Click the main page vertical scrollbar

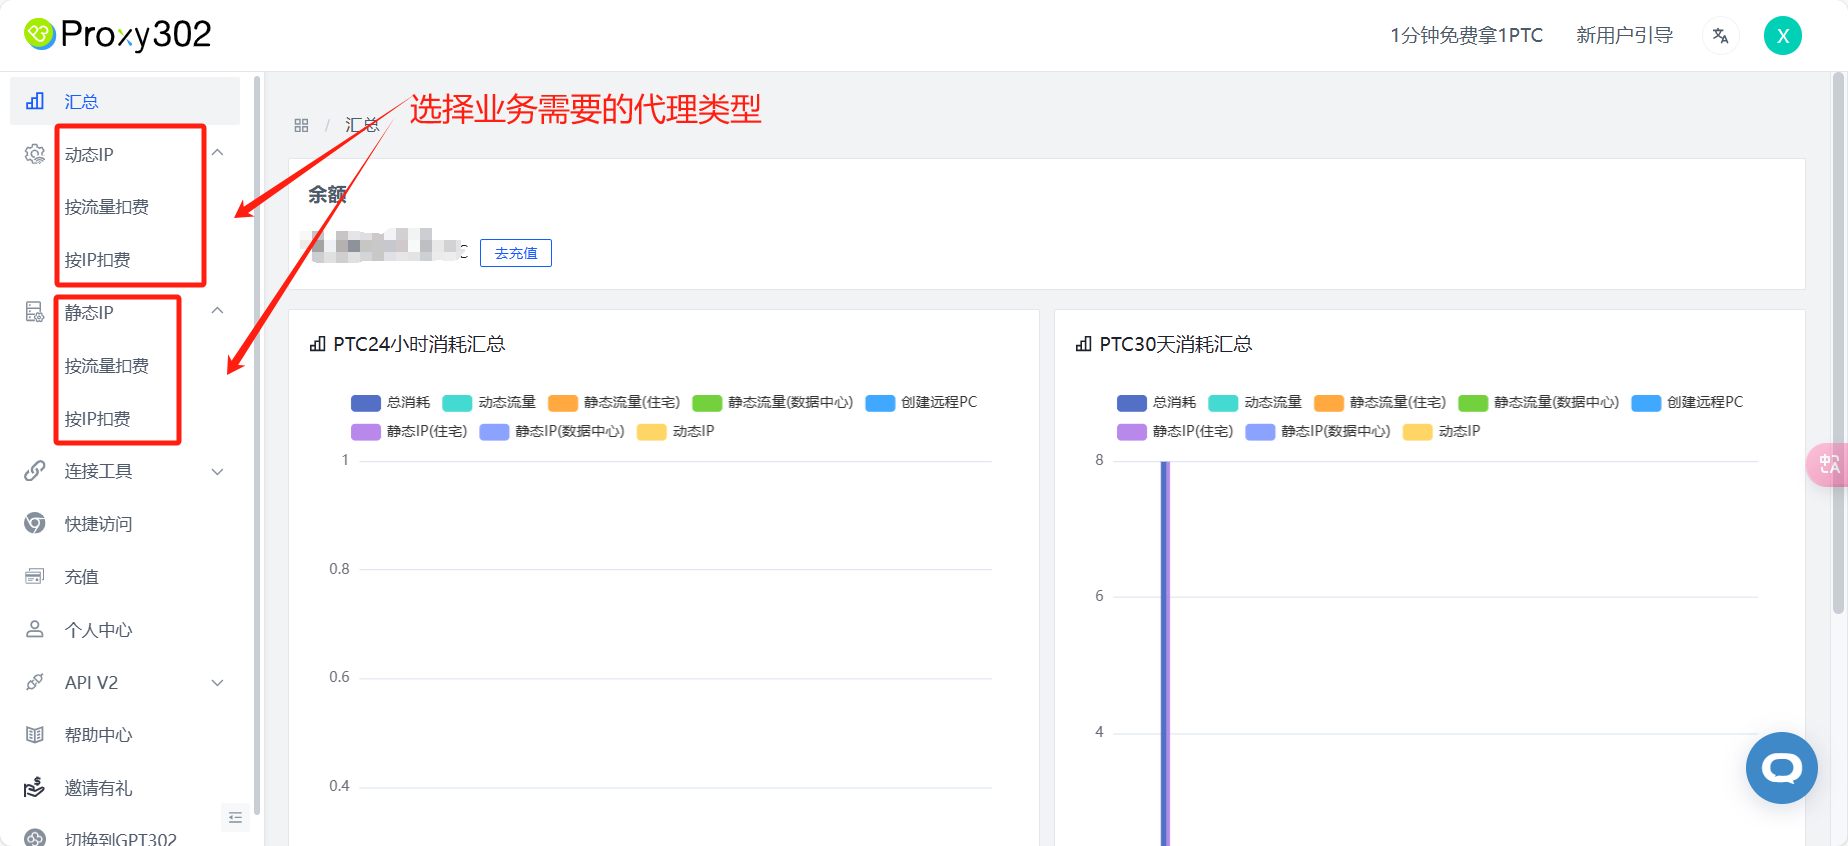click(1838, 343)
